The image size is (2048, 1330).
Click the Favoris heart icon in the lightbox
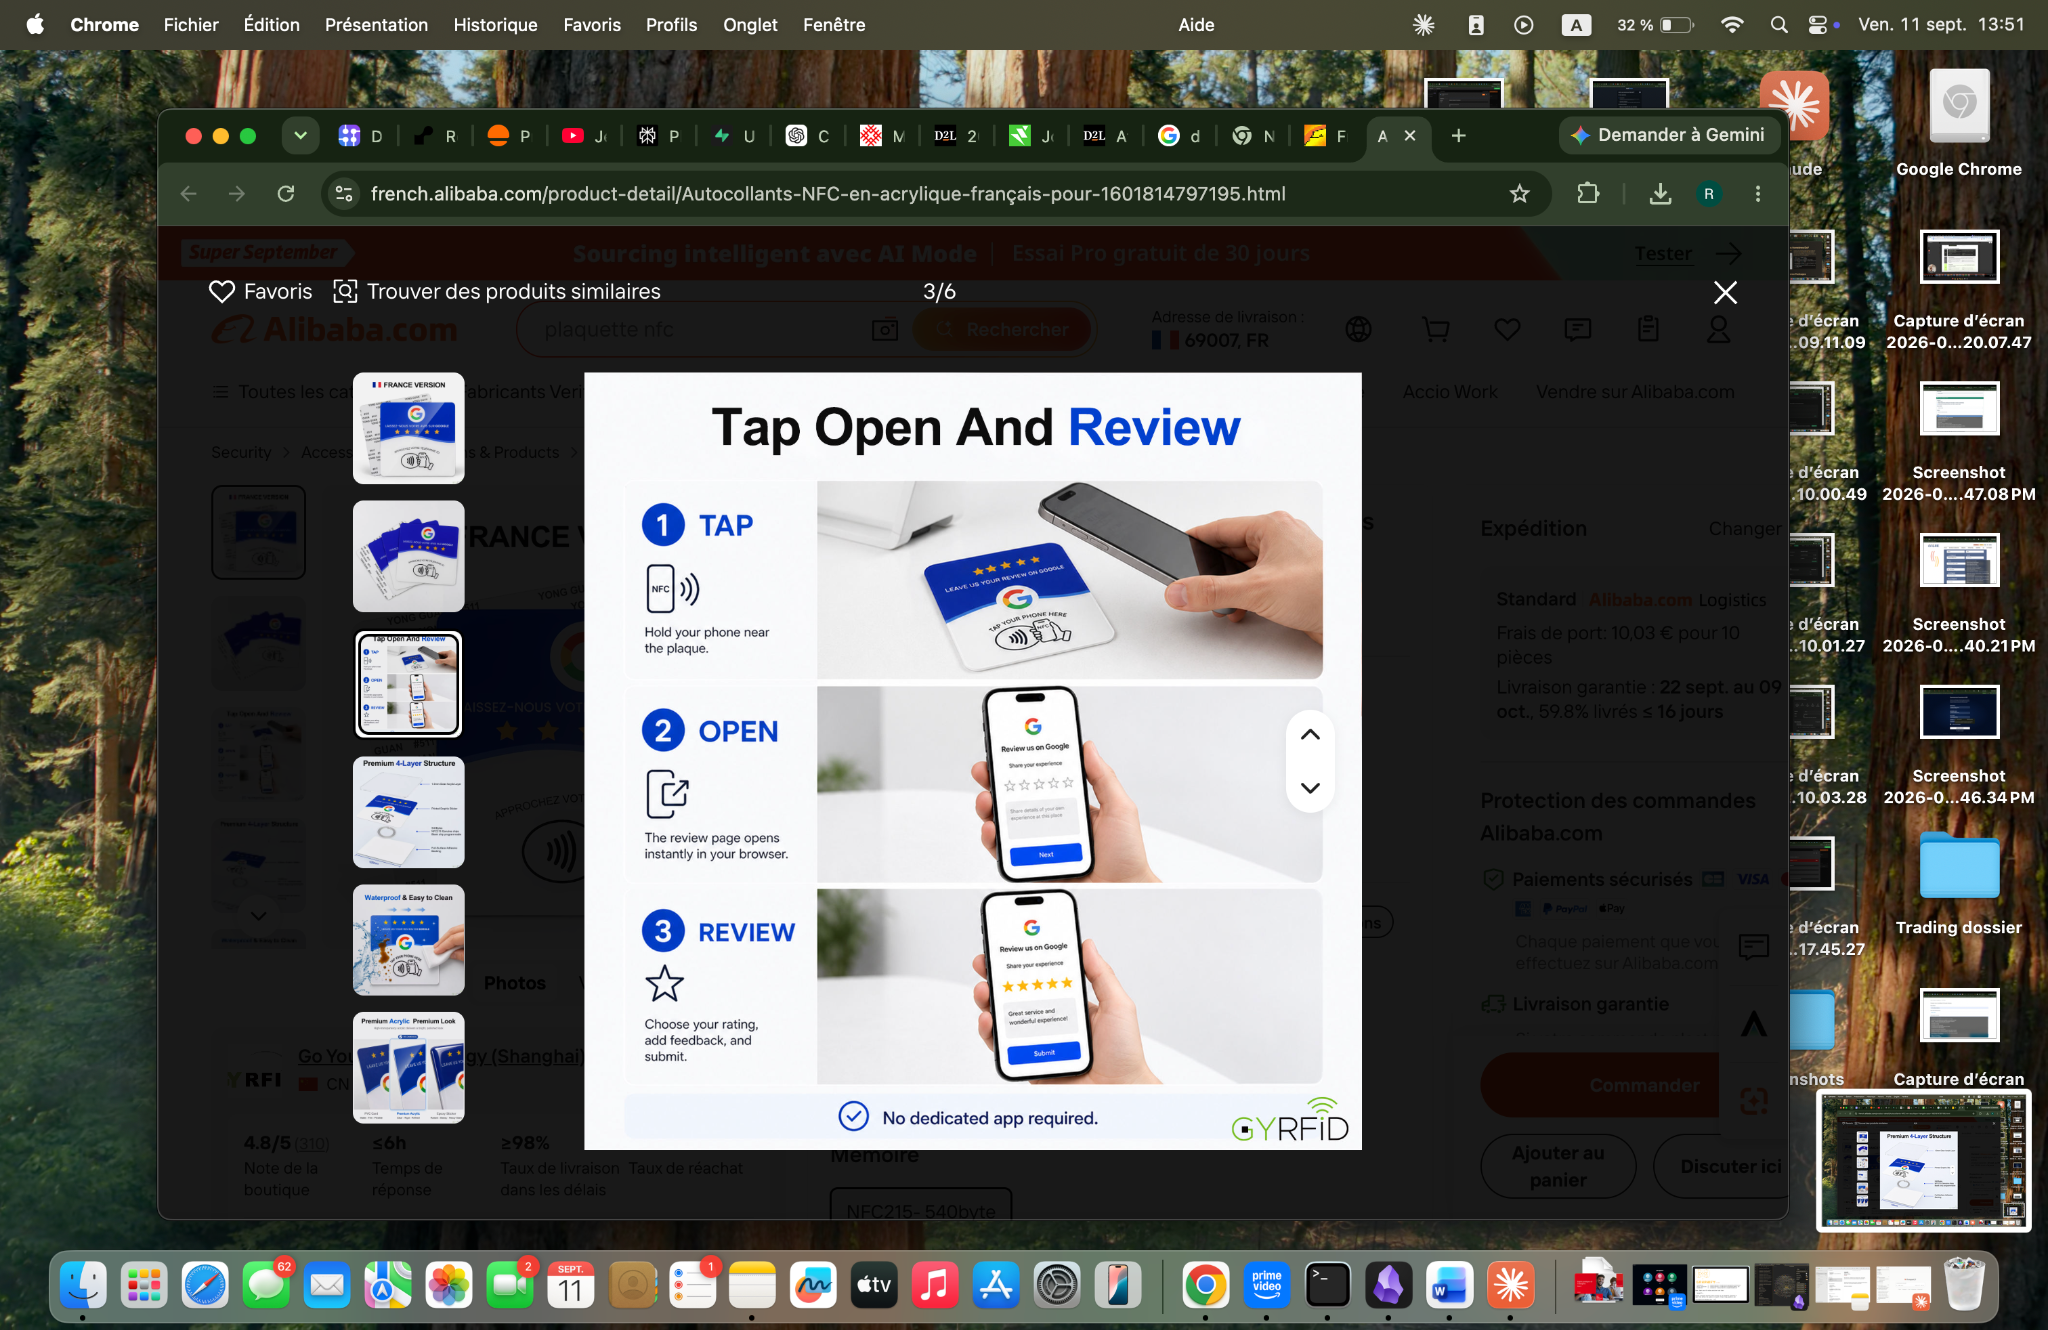point(221,291)
